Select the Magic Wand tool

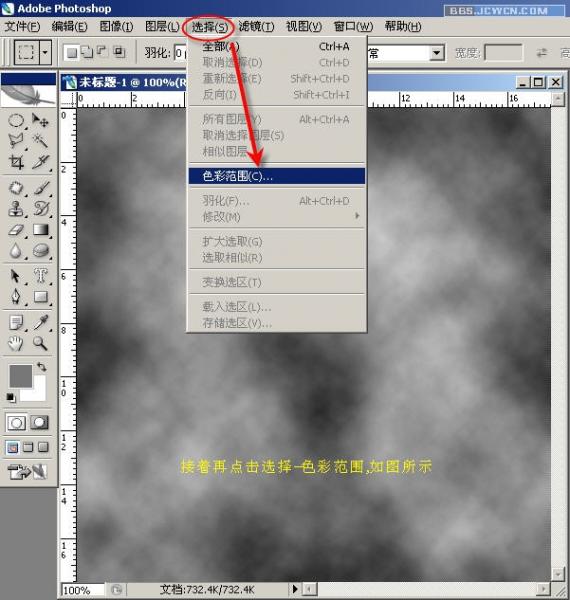click(40, 141)
